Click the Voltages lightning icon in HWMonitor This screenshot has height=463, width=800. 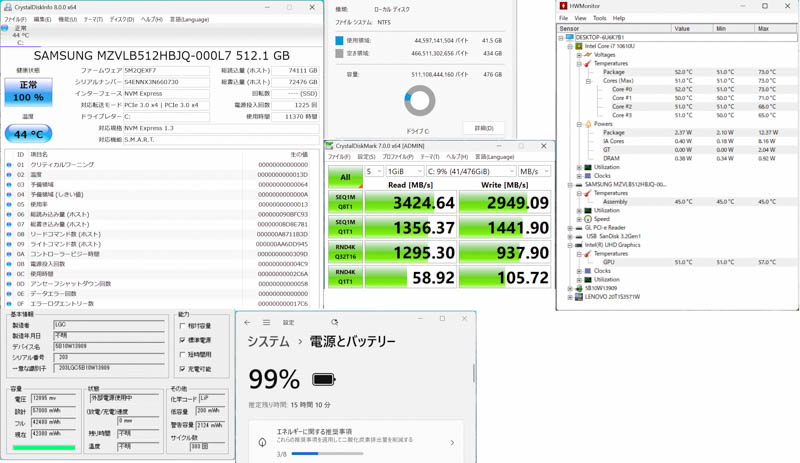(x=588, y=55)
